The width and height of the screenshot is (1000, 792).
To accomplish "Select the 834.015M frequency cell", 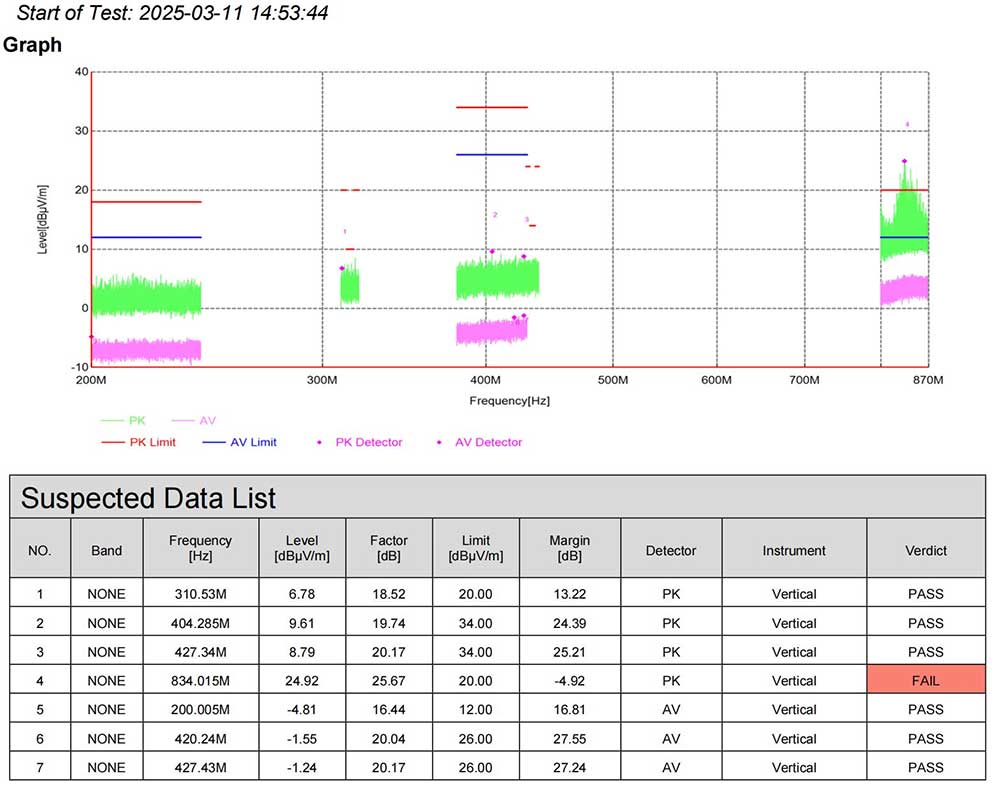I will tap(200, 681).
